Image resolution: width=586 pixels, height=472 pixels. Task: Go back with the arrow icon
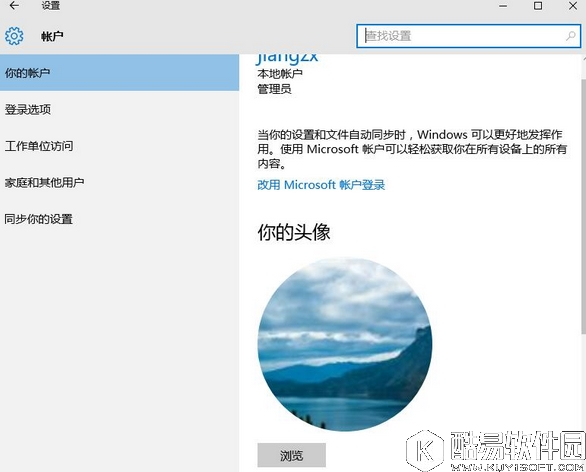coord(14,6)
